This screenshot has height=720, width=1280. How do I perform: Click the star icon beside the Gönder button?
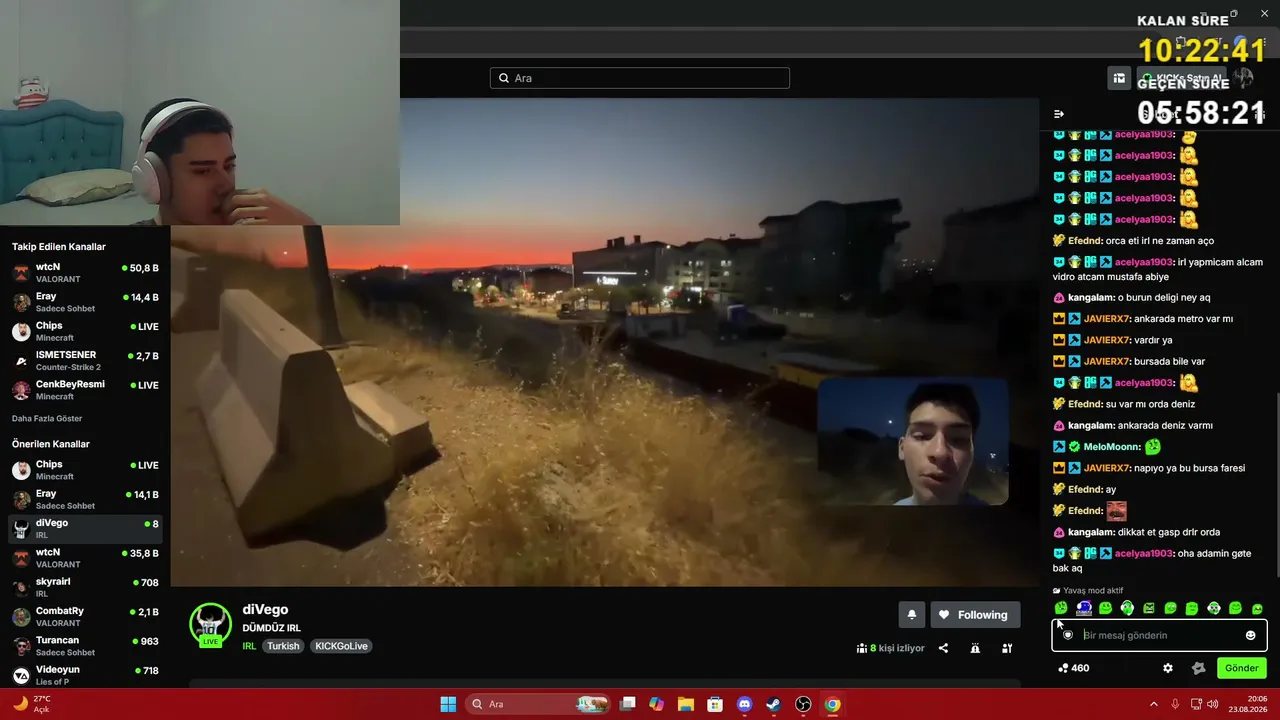1198,668
